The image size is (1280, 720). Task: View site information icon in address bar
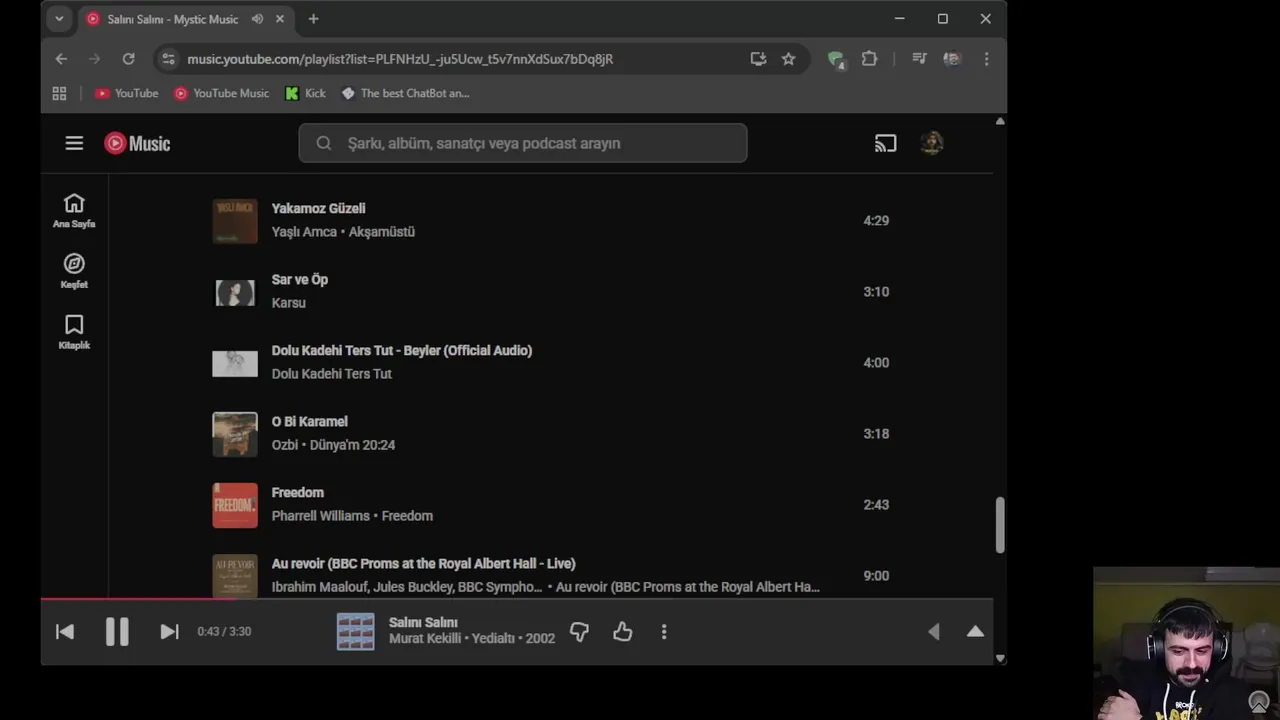[x=168, y=59]
